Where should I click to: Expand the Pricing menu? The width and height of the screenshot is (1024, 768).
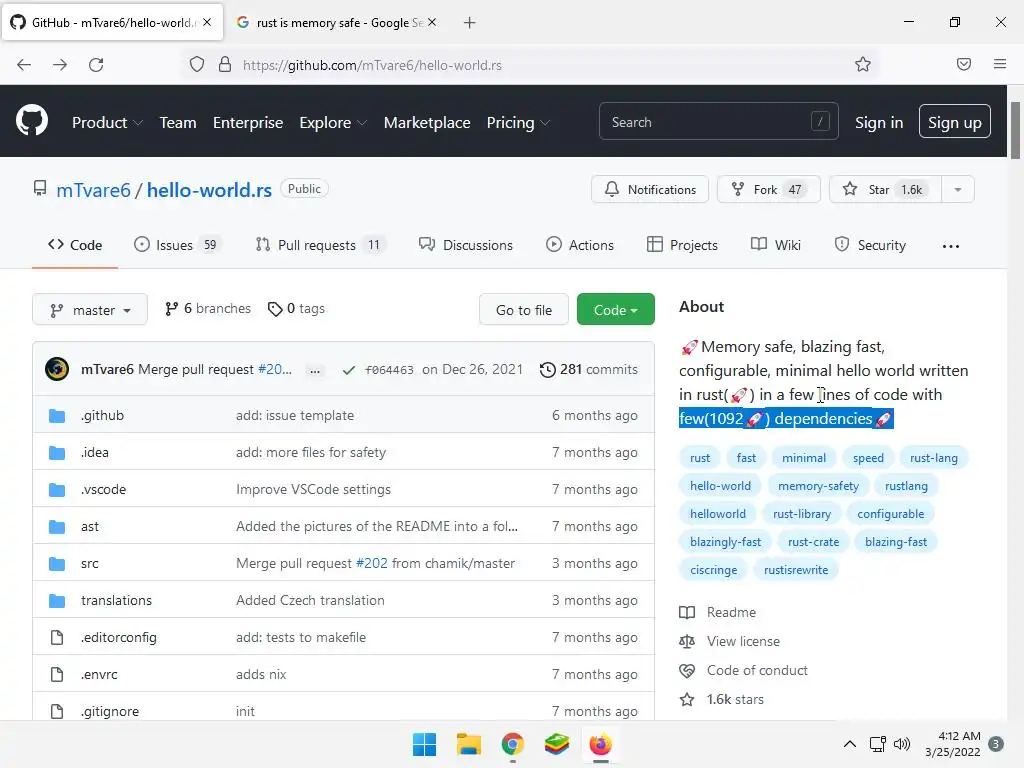coord(518,122)
